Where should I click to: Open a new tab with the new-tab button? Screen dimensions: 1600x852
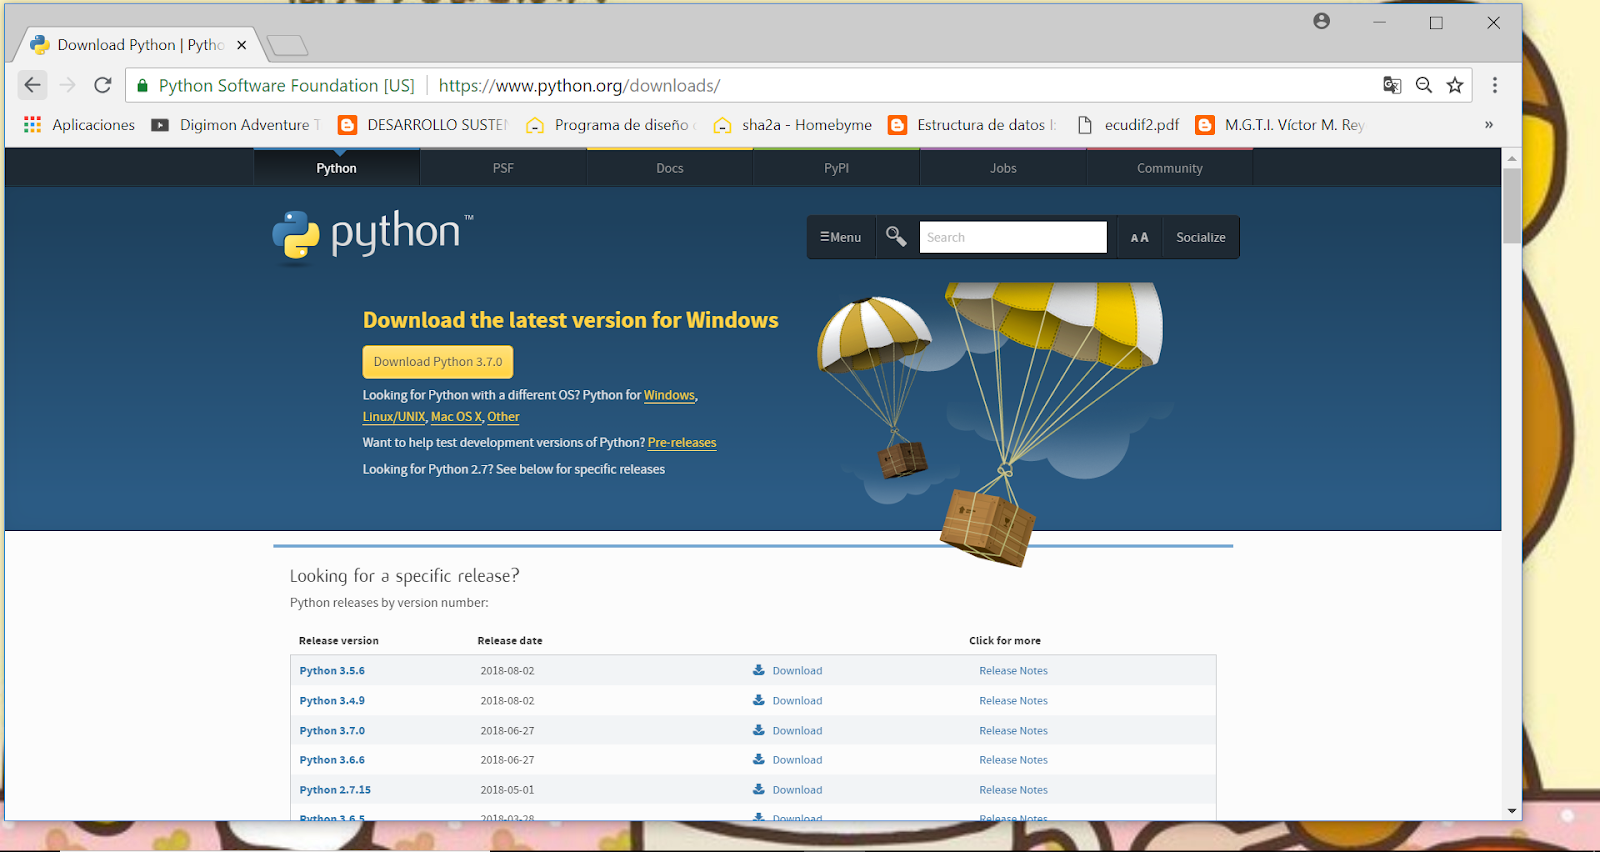(x=288, y=45)
